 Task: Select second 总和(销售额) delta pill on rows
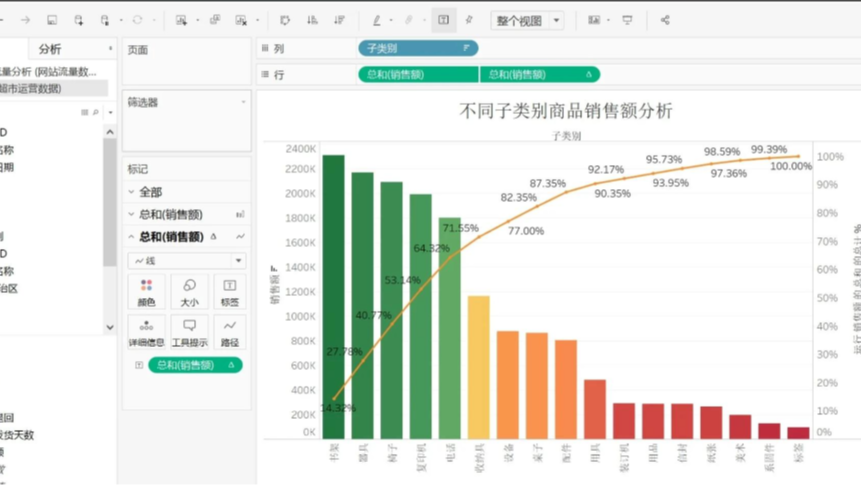point(540,75)
